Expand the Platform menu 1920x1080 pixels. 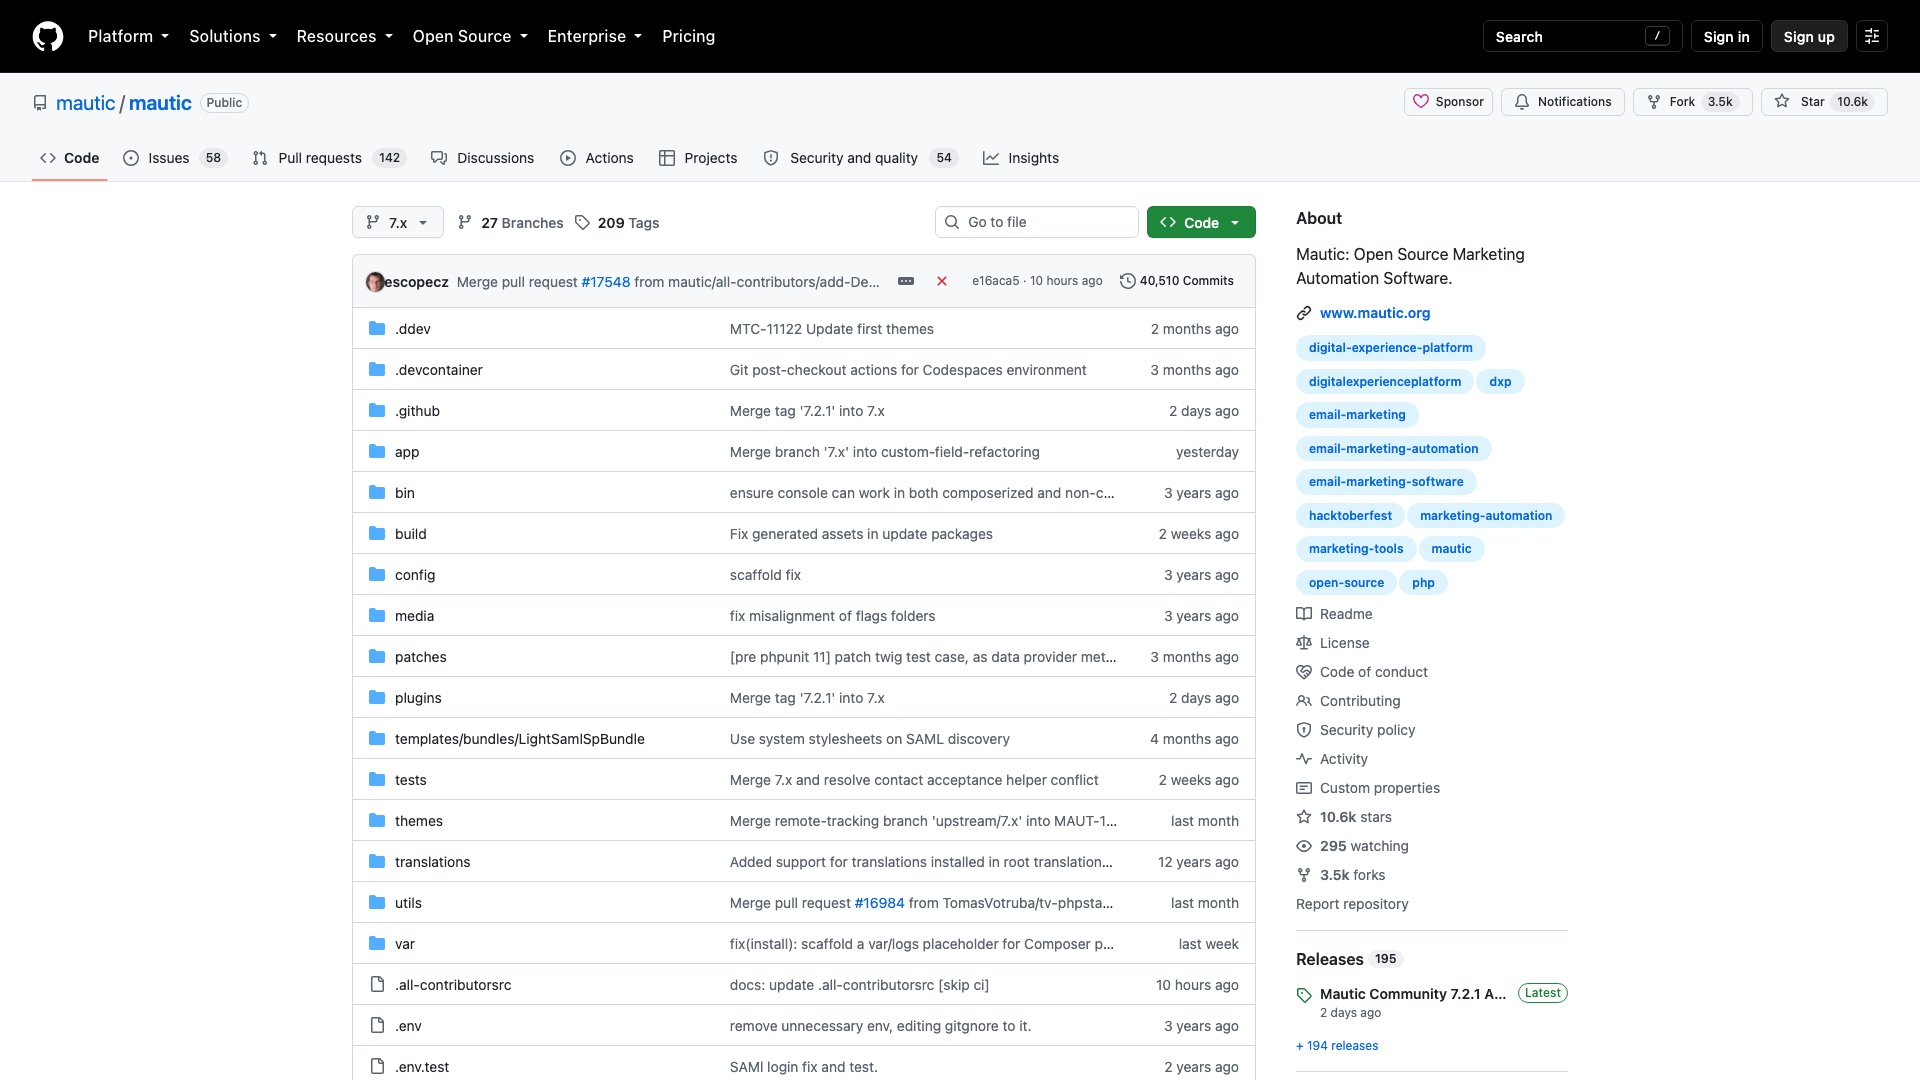[128, 36]
